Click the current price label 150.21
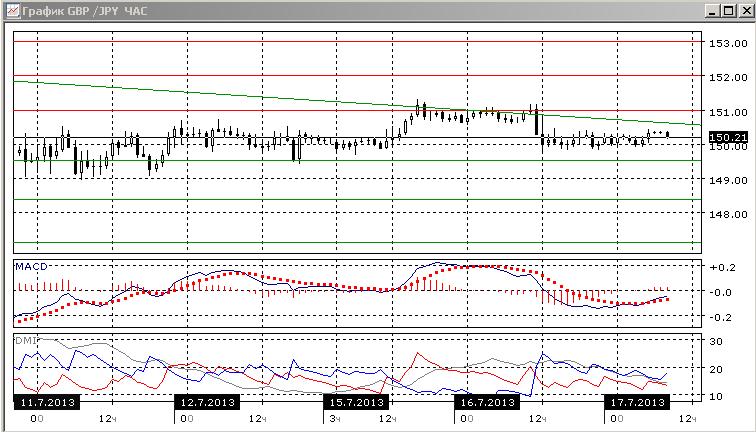Image resolution: width=756 pixels, height=432 pixels. pyautogui.click(x=728, y=138)
